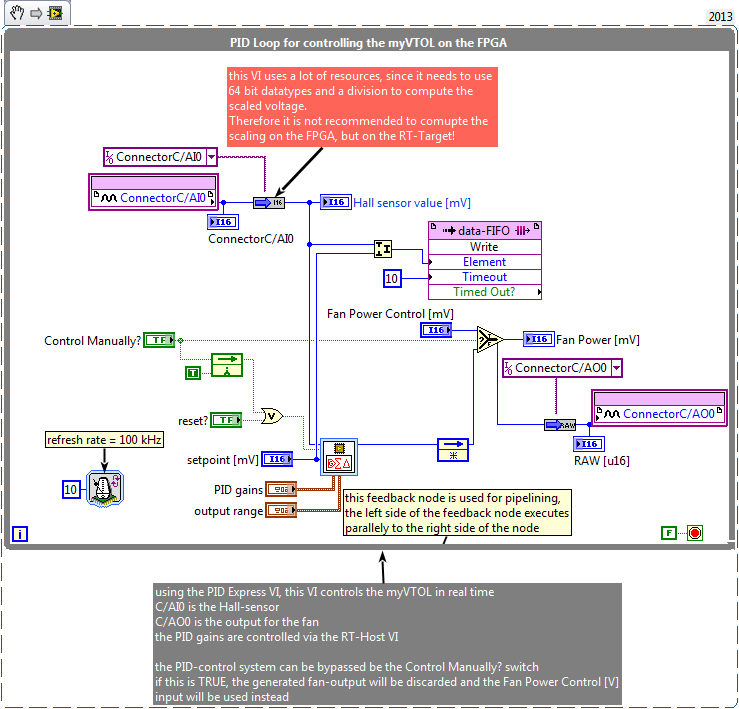Select the Select function triangle node
The image size is (739, 709).
tap(490, 339)
